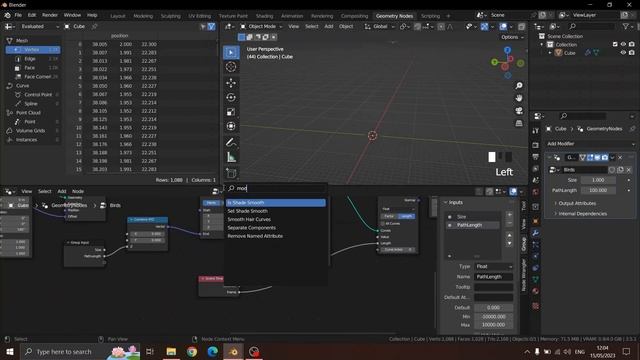The height and width of the screenshot is (360, 640).
Task: Toggle modifier render display
Action: pyautogui.click(x=604, y=158)
